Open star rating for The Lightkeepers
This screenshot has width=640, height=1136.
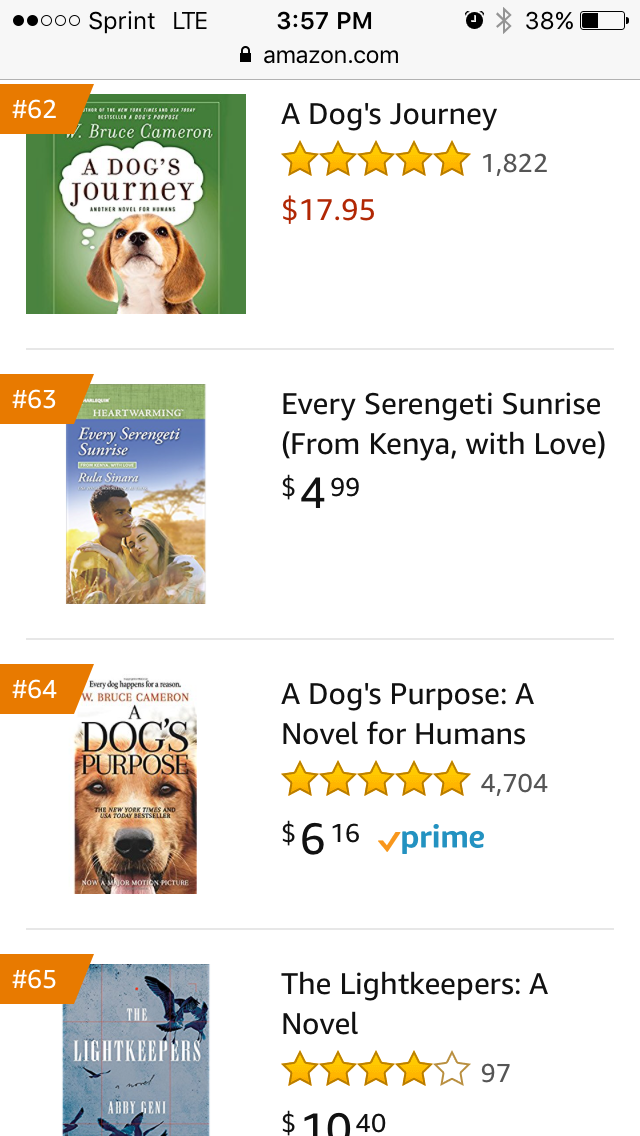pos(375,1071)
